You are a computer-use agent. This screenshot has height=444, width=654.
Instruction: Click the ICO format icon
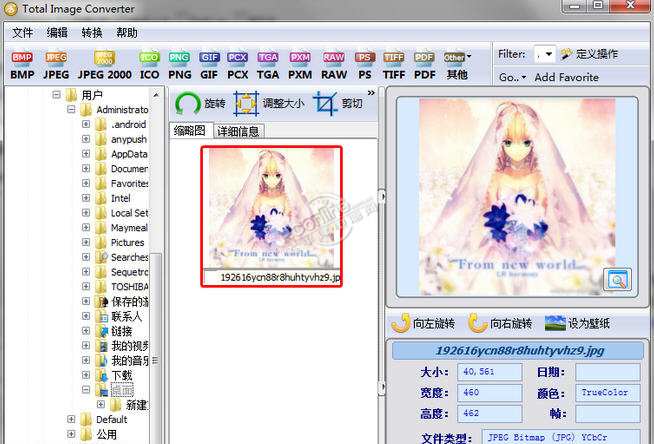pos(149,65)
